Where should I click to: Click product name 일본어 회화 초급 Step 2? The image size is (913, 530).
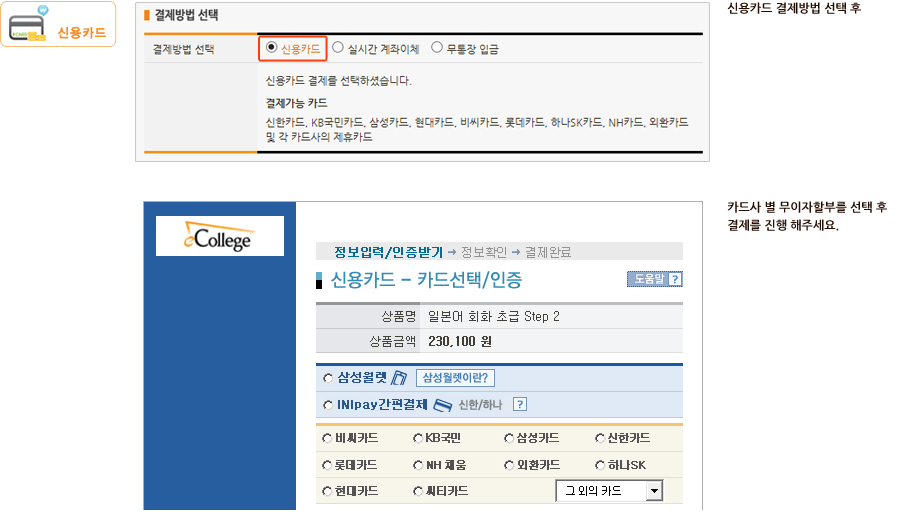coord(494,316)
